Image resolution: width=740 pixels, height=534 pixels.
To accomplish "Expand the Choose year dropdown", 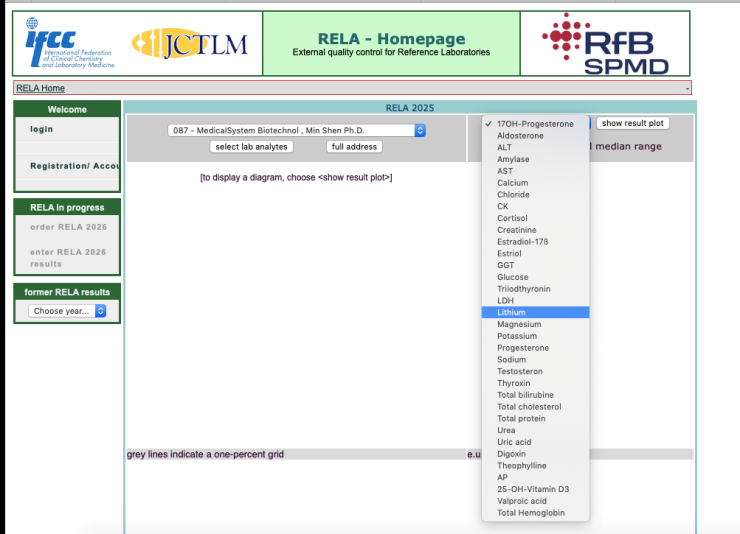I will click(68, 311).
